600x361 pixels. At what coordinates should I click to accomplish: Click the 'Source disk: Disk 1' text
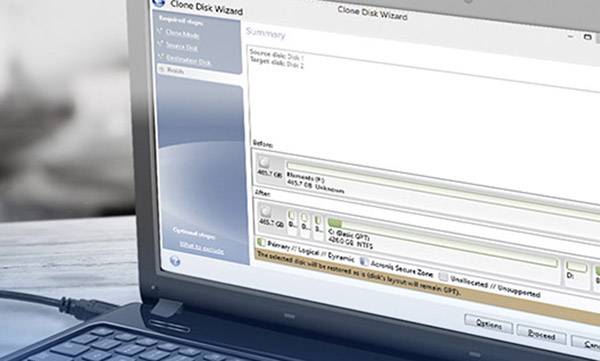pos(277,55)
